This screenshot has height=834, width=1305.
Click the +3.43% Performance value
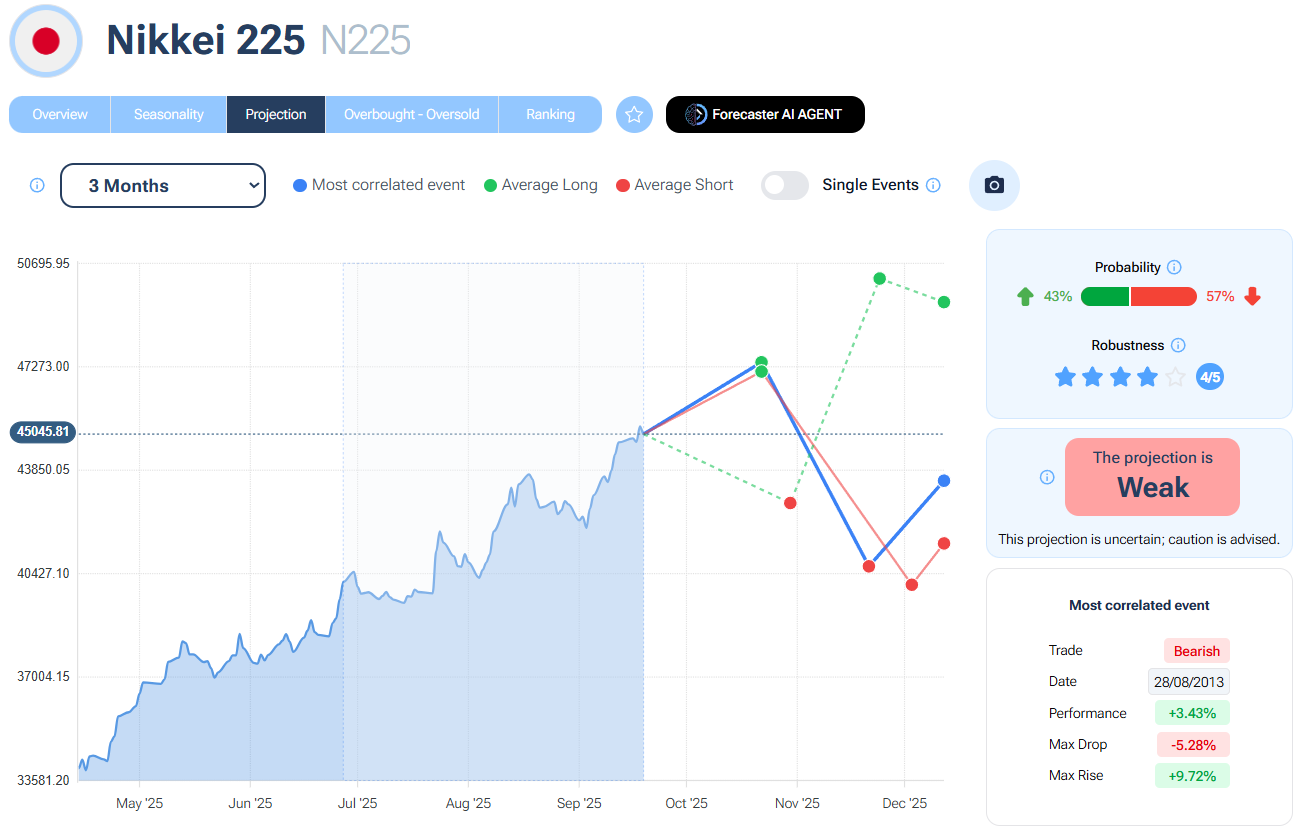click(1192, 713)
